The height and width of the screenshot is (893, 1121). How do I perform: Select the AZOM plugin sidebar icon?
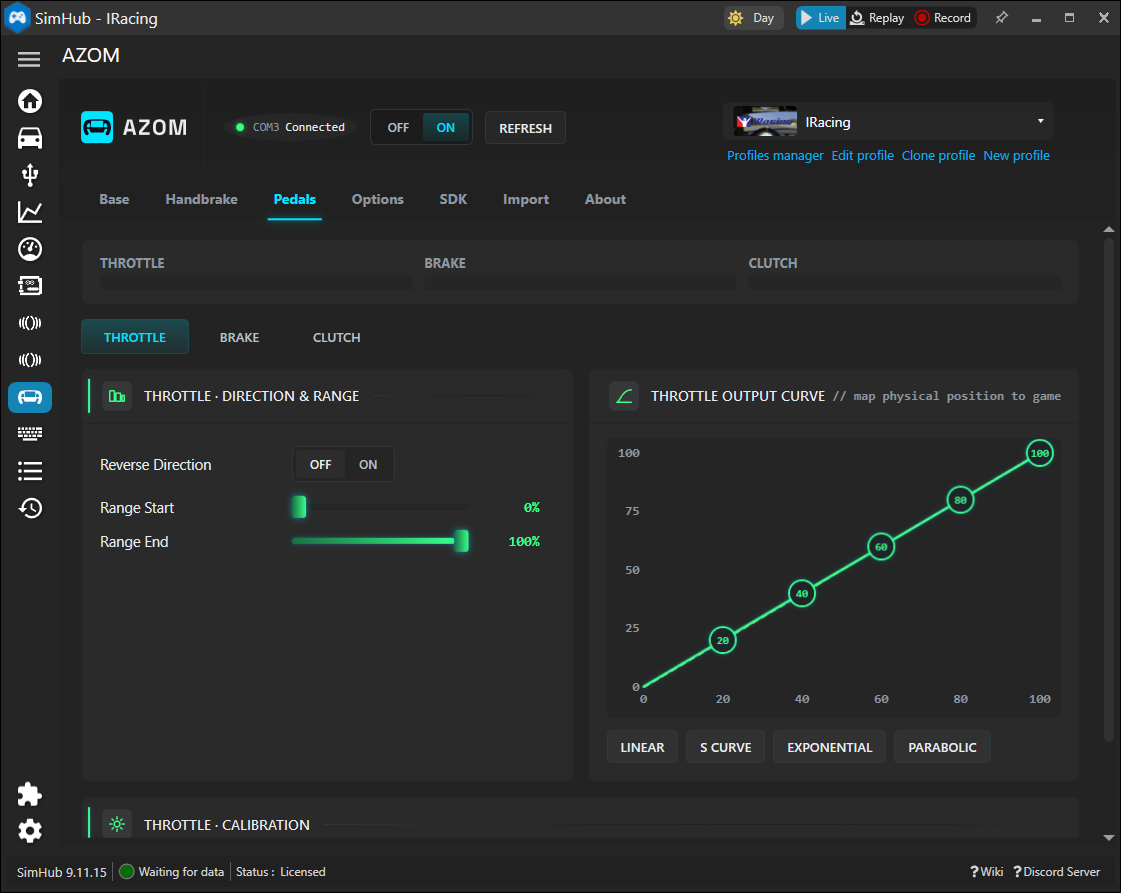tap(29, 397)
